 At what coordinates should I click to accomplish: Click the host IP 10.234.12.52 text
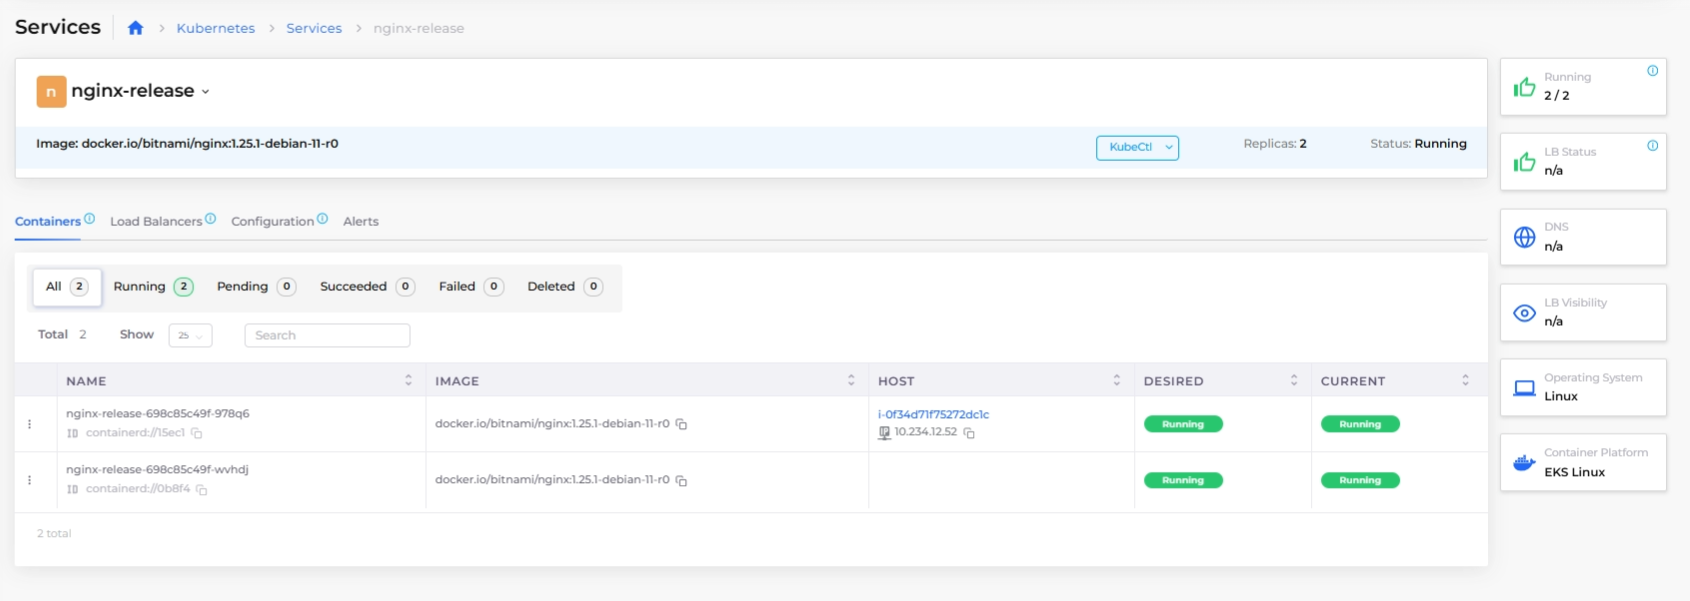click(925, 432)
